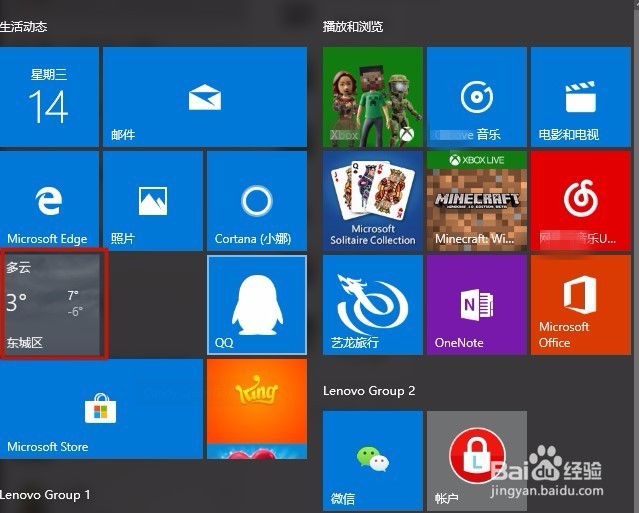Open the Mail (邮件) tile
Viewport: 639px width, 513px height.
pyautogui.click(x=205, y=97)
